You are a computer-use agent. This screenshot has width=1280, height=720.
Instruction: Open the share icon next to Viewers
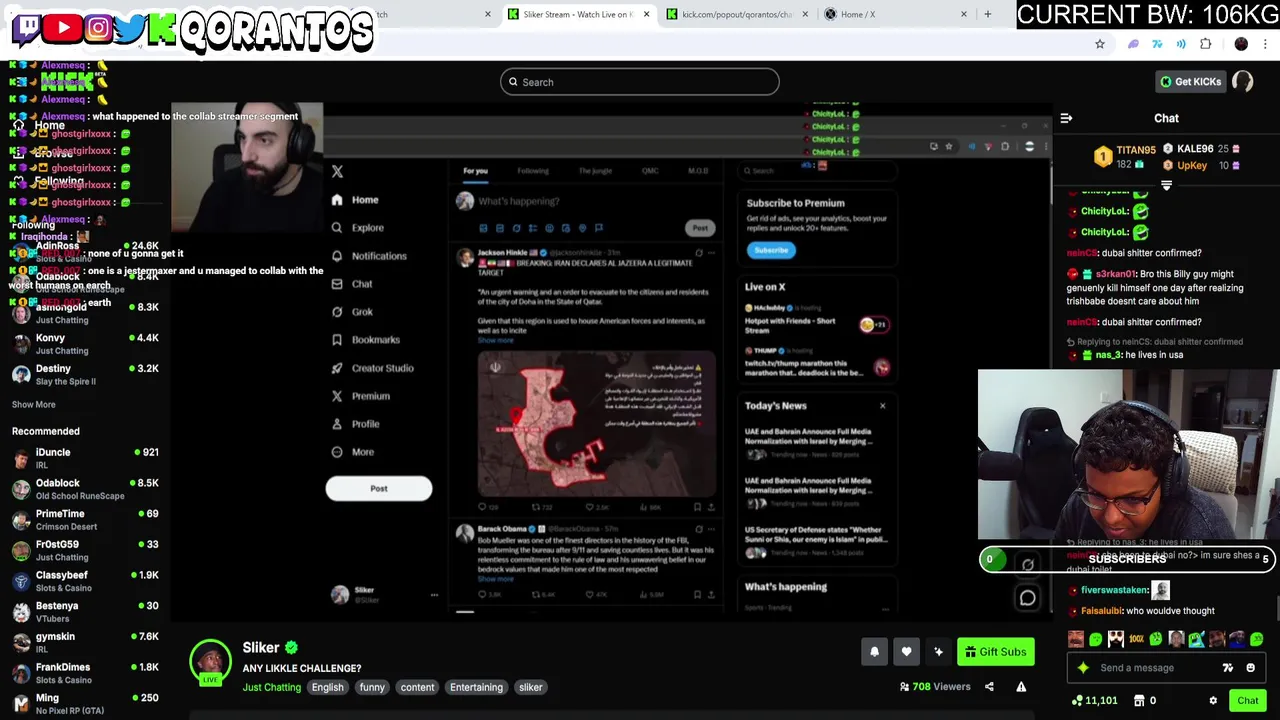[989, 687]
